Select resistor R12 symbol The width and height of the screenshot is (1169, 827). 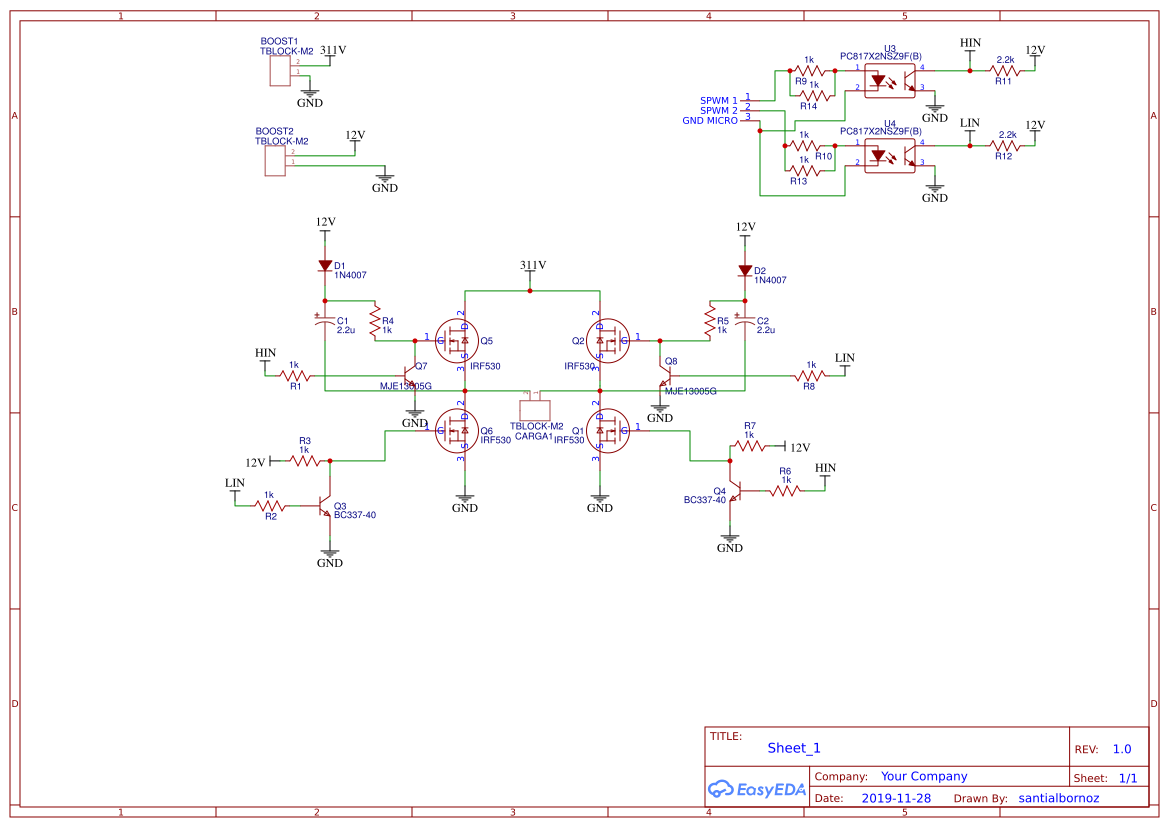point(1004,145)
